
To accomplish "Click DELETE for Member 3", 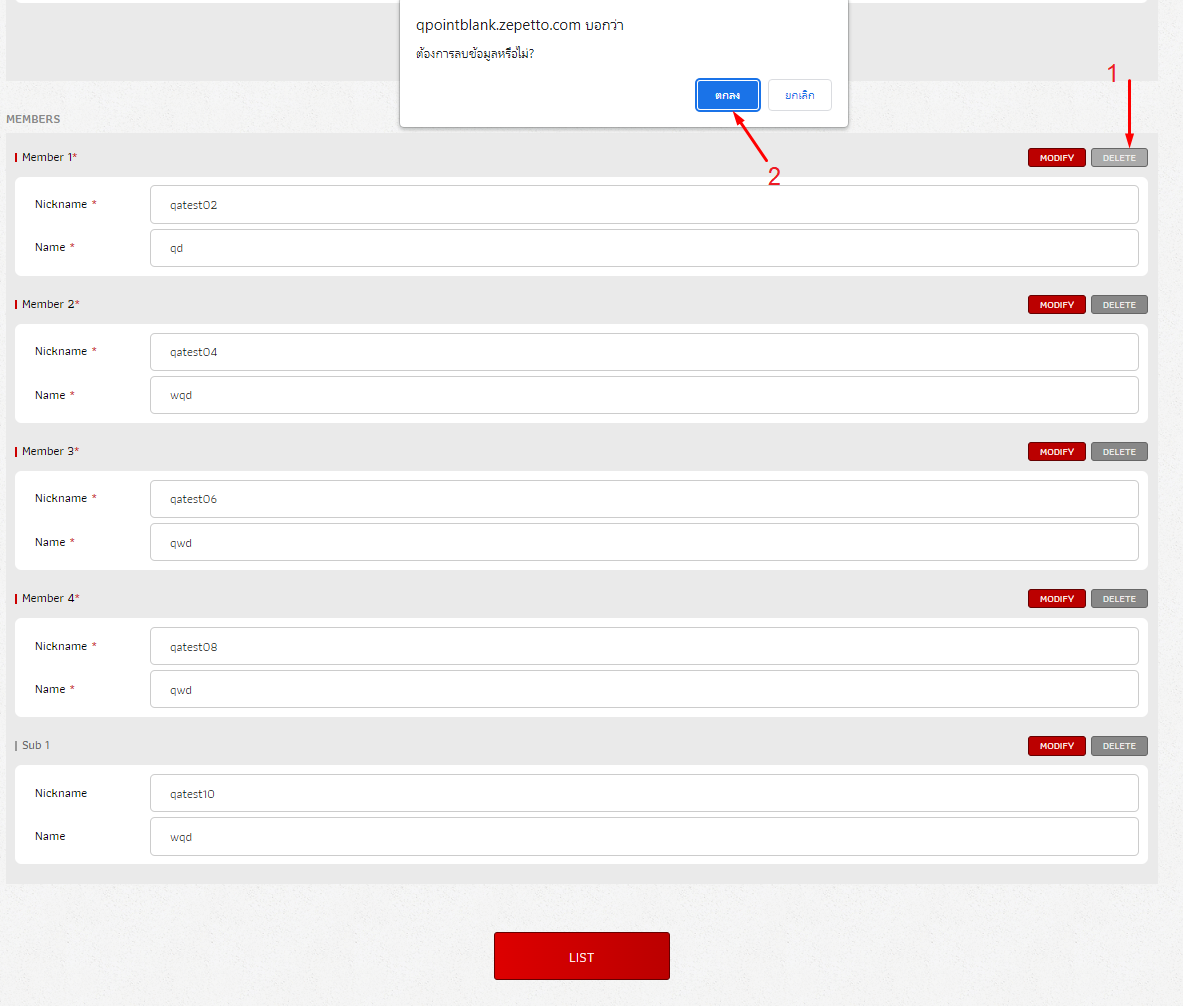I will point(1119,451).
